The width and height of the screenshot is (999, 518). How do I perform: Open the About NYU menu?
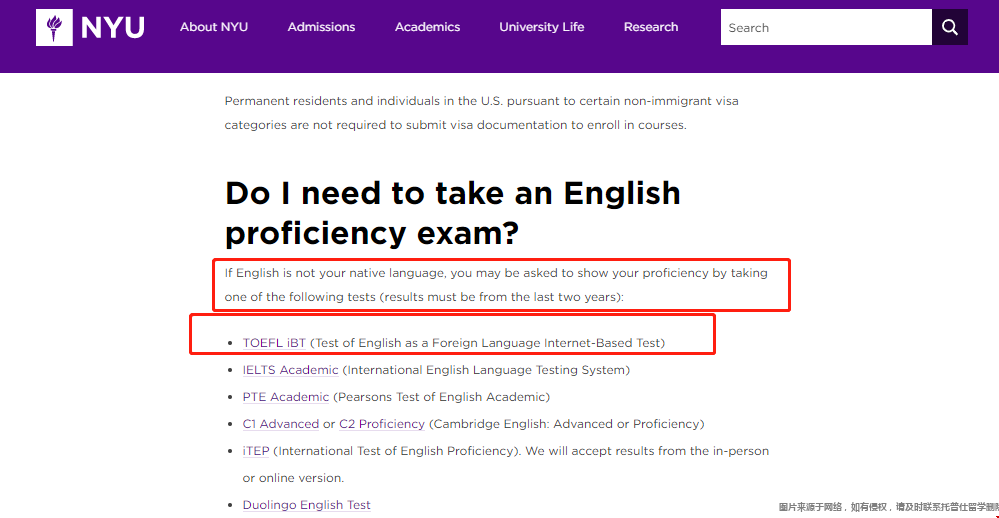click(x=213, y=27)
